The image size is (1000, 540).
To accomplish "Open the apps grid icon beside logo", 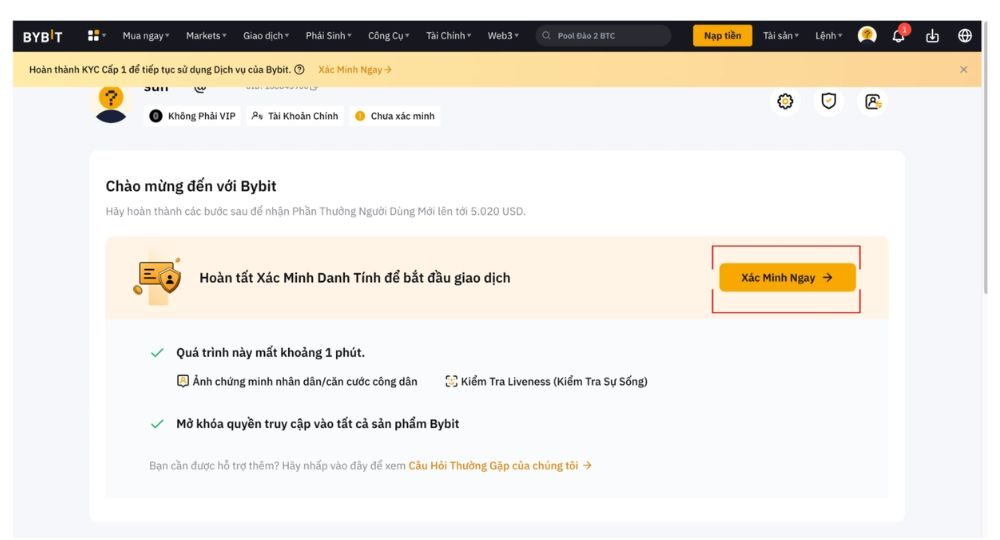I will [94, 36].
